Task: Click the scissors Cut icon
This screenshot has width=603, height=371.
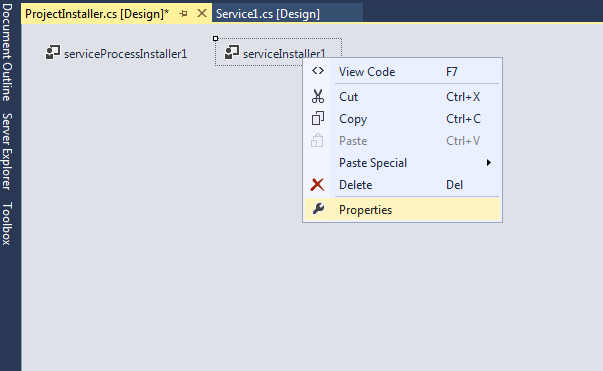Action: pos(318,96)
